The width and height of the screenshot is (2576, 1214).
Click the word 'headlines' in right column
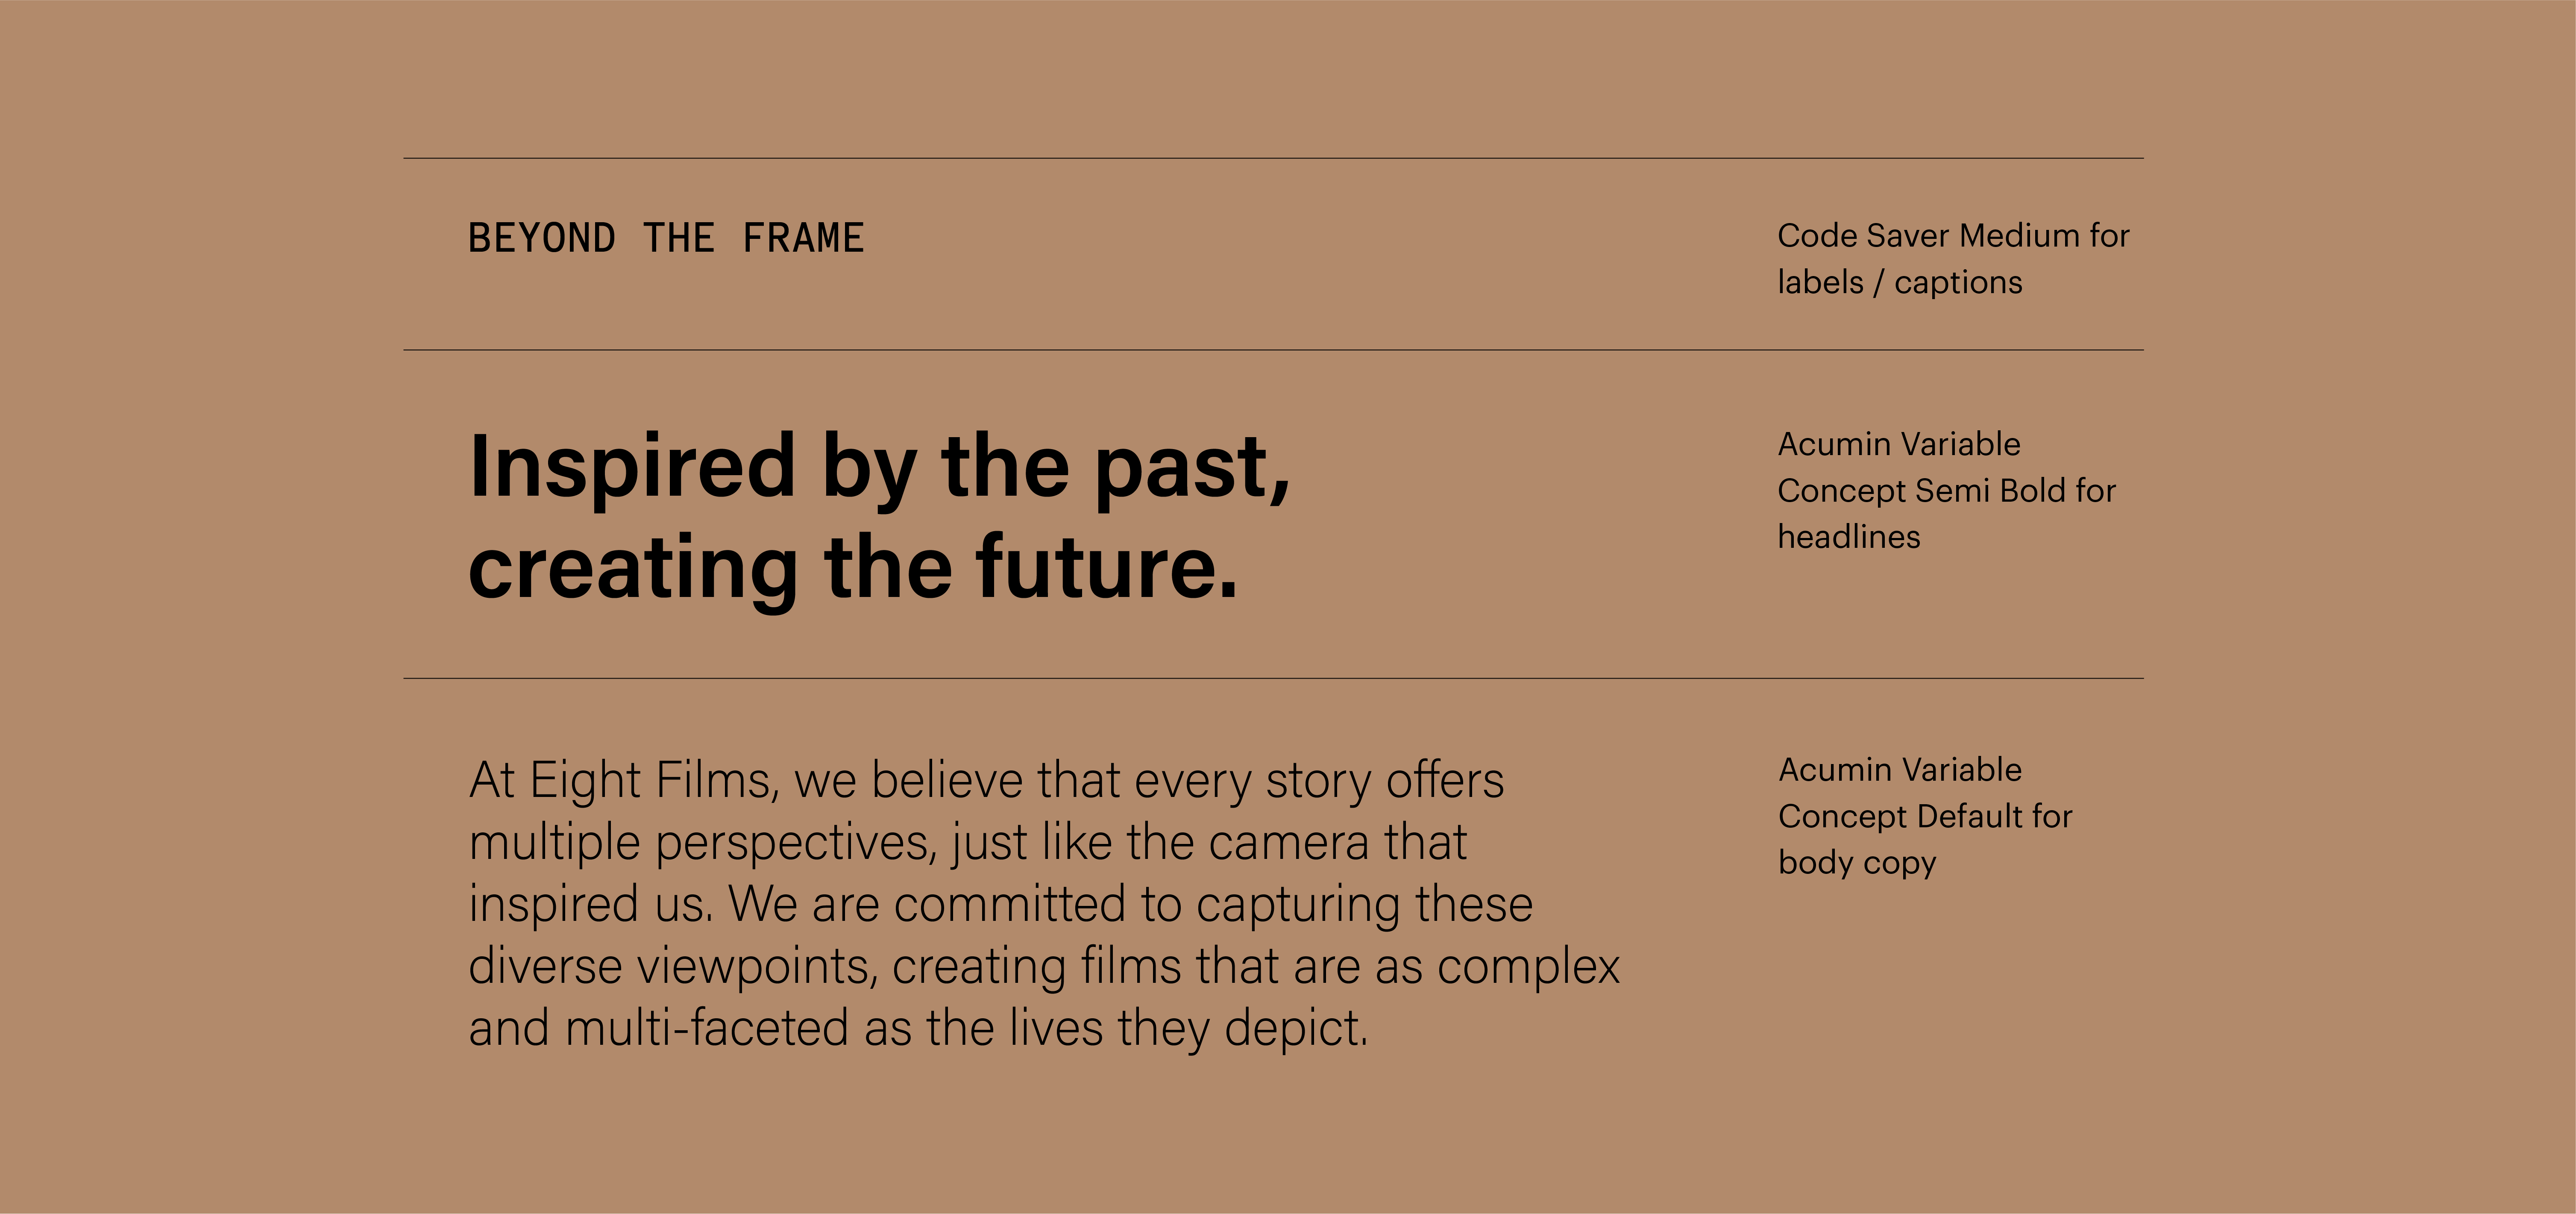[x=1849, y=537]
